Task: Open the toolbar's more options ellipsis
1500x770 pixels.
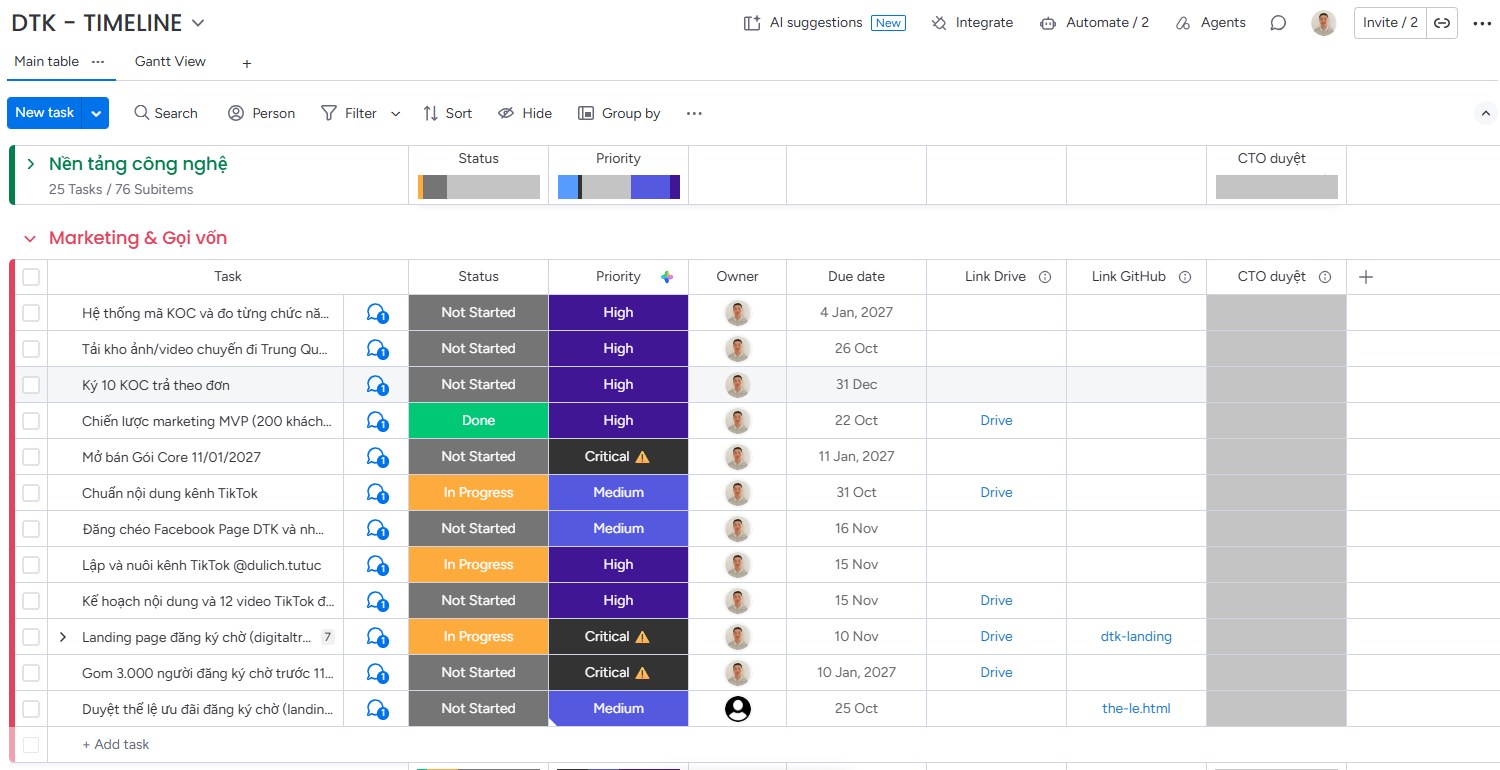Action: 694,113
